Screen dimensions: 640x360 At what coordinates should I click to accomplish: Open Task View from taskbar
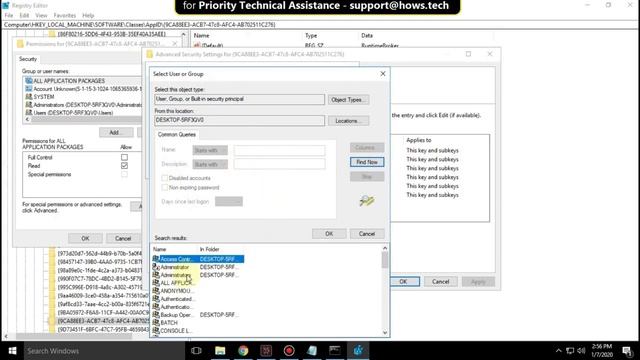196,351
